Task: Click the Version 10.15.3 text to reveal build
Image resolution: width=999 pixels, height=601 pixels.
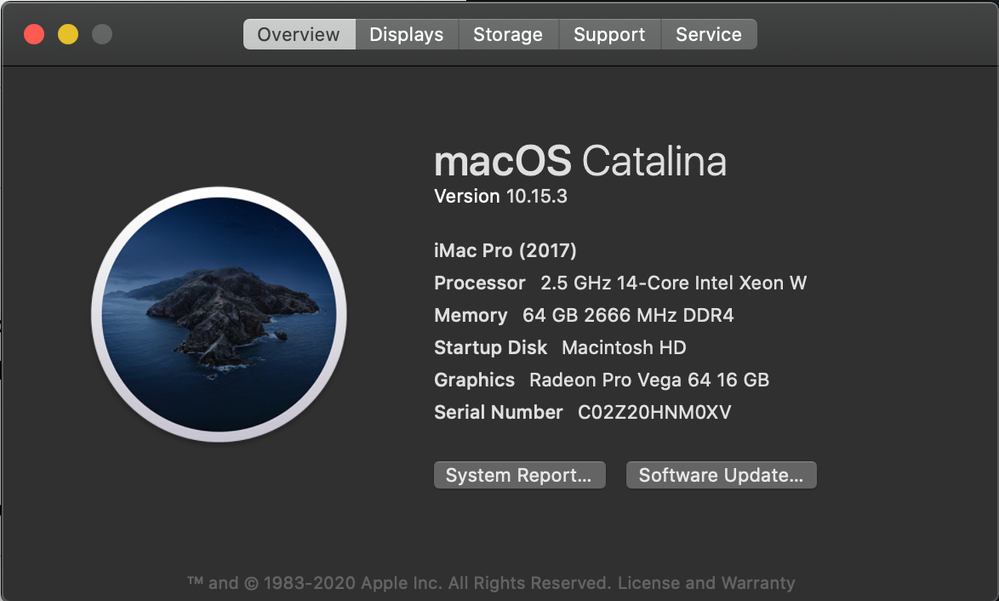Action: click(x=500, y=196)
